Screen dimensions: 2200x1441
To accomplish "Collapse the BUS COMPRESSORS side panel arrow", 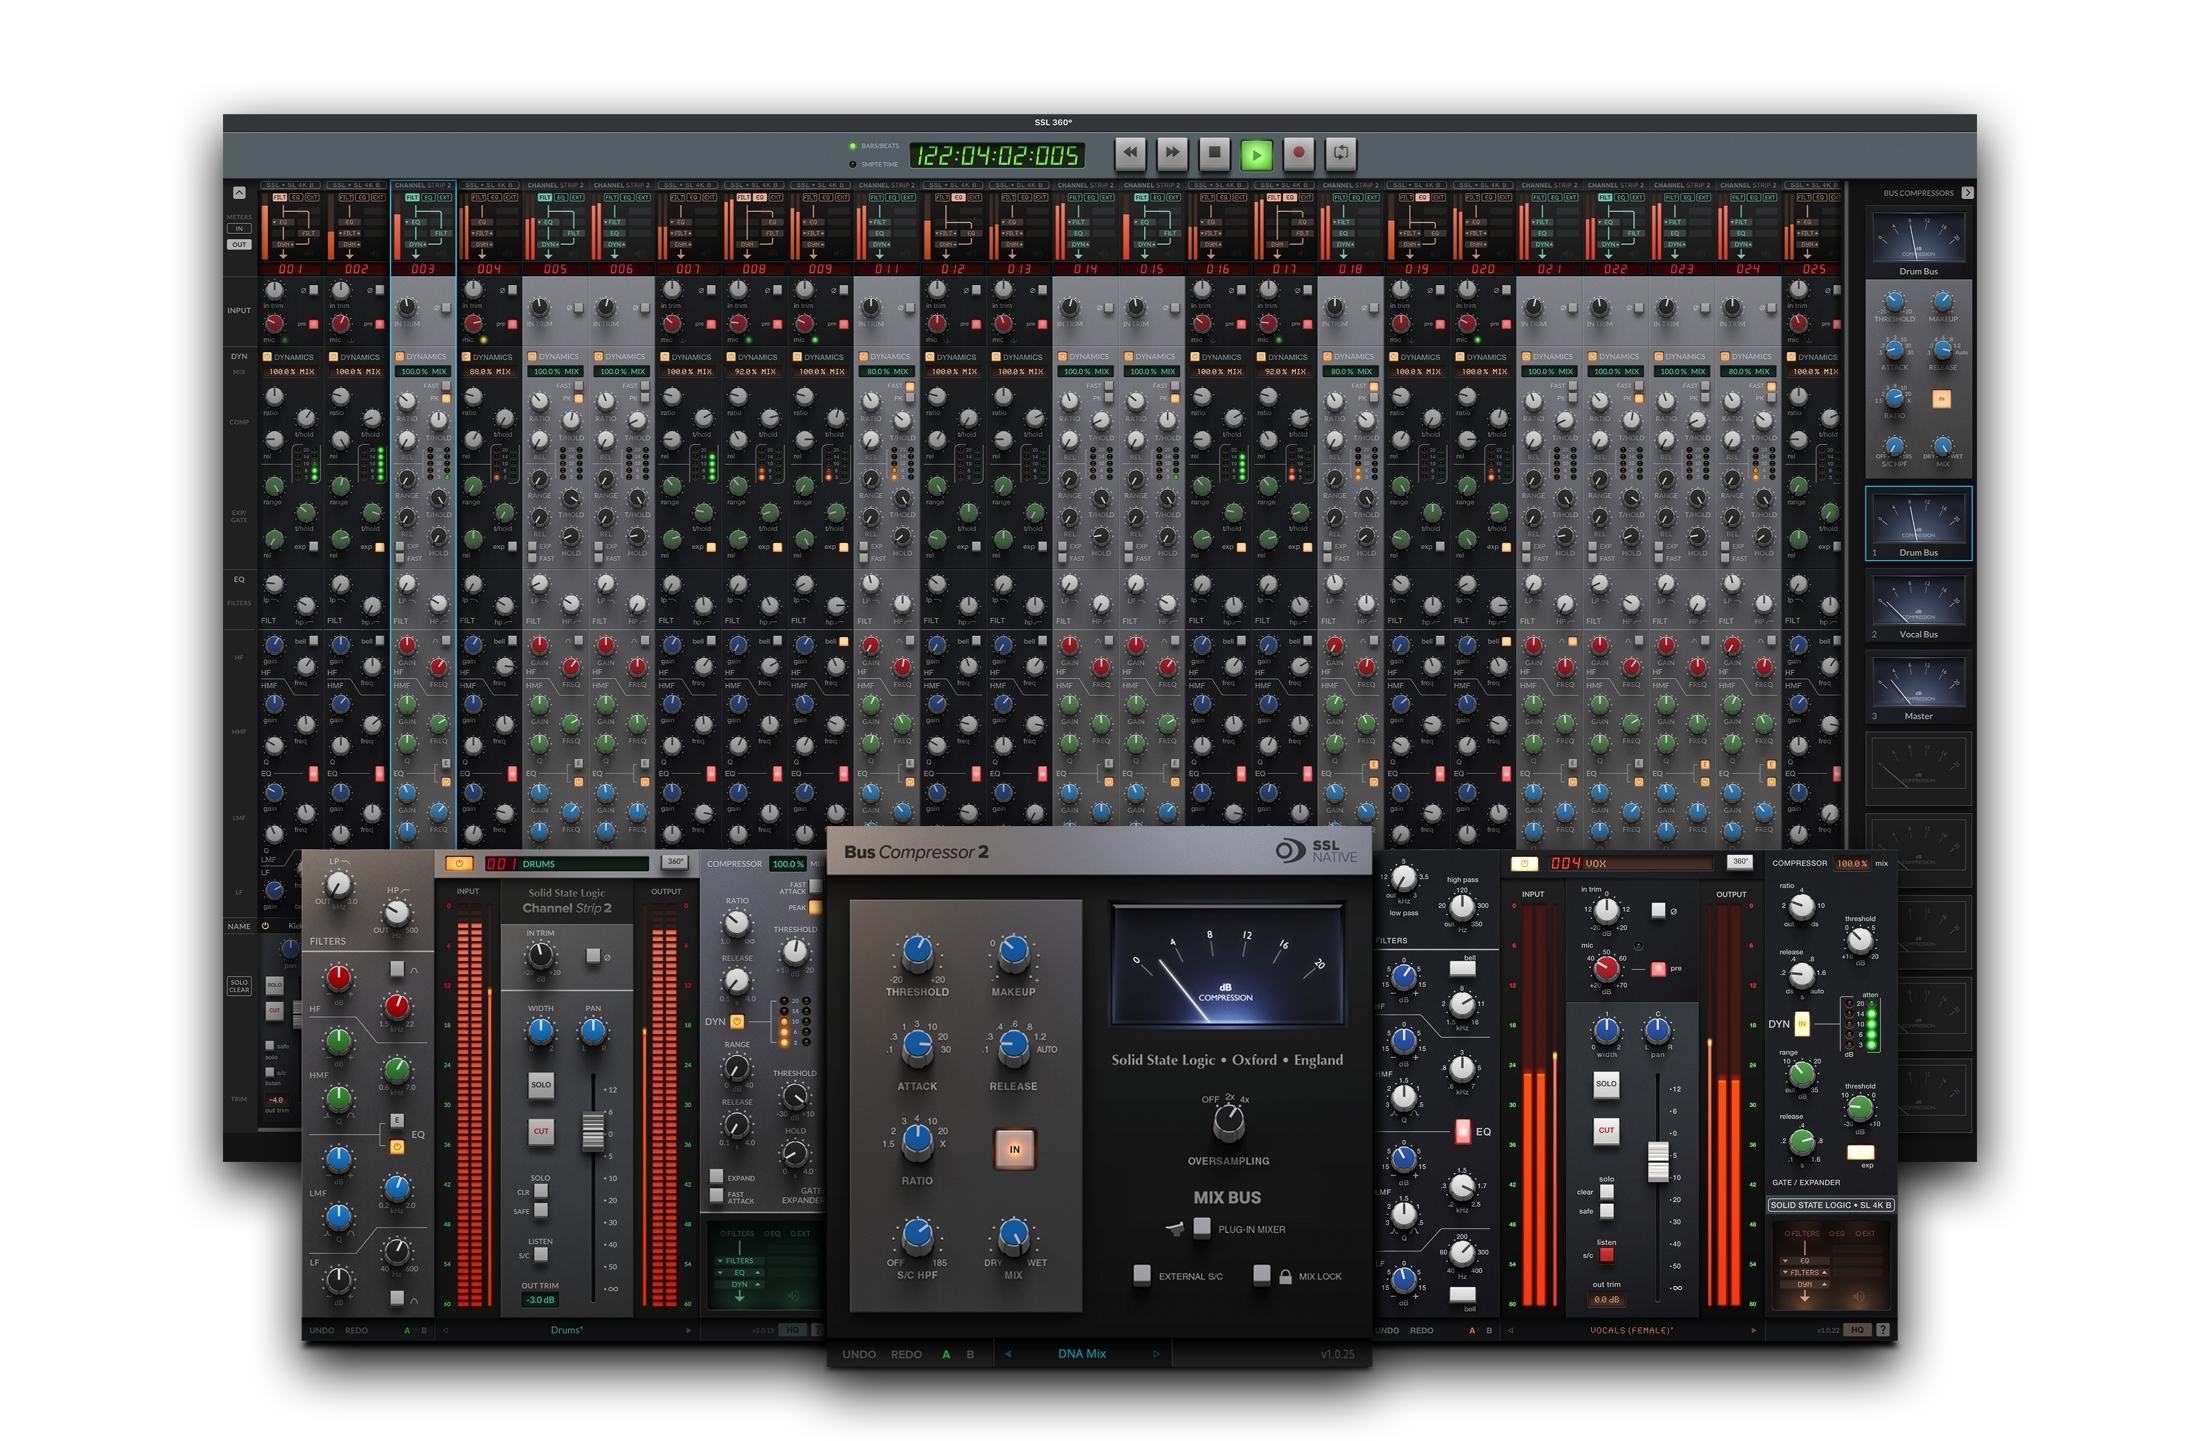I will (x=1967, y=193).
